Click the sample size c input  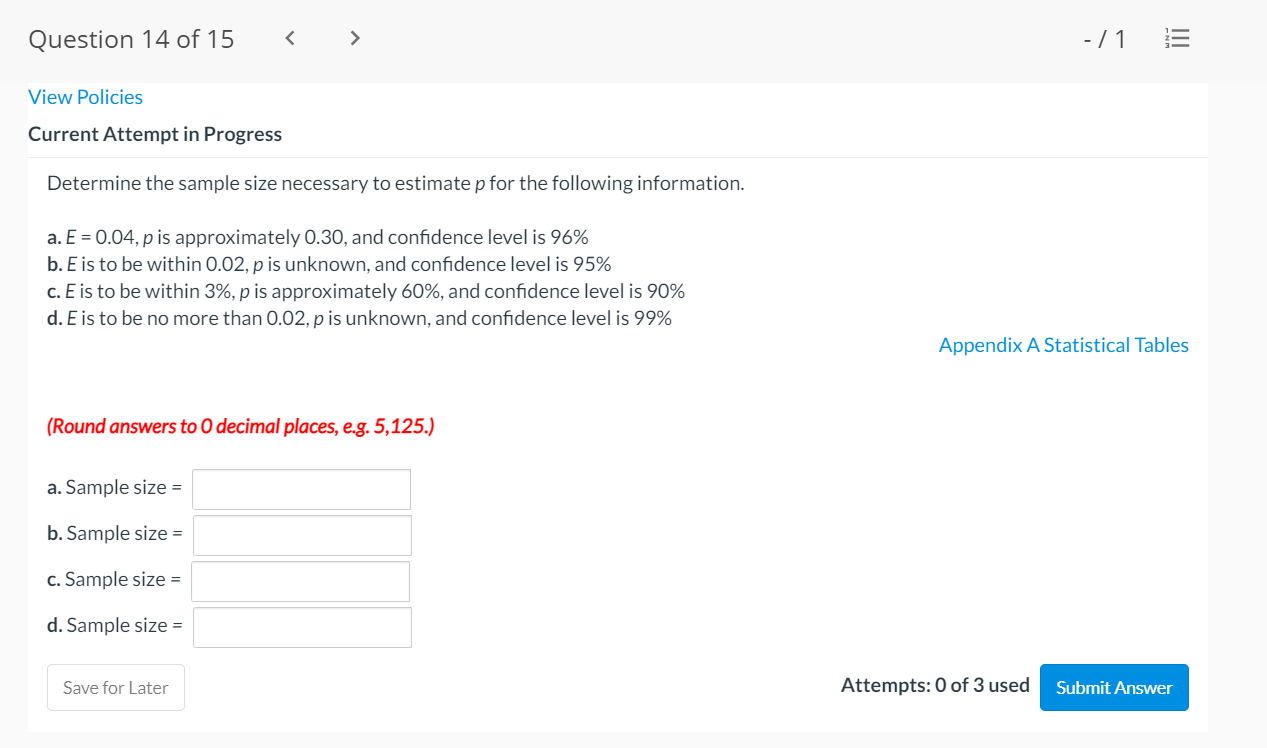[x=301, y=581]
